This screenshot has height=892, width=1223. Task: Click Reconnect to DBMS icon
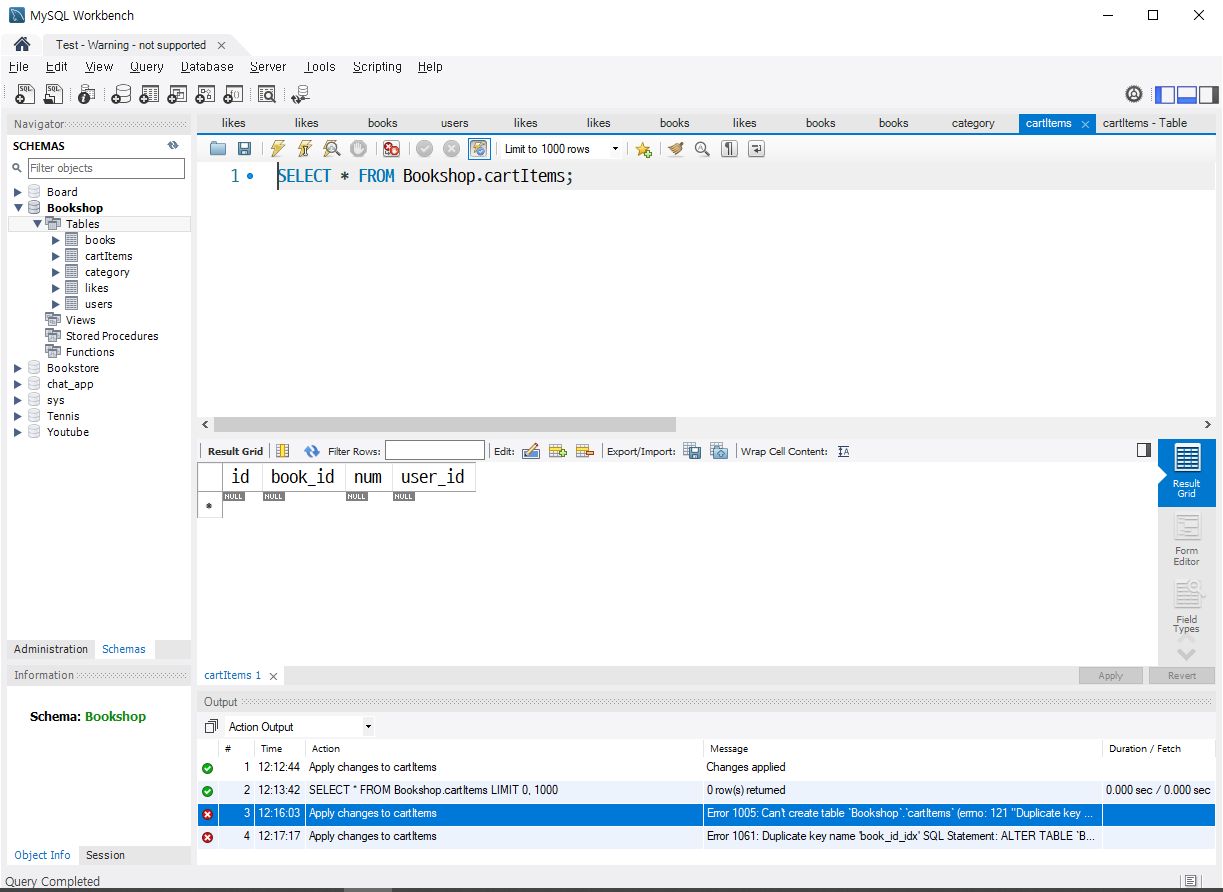[300, 94]
